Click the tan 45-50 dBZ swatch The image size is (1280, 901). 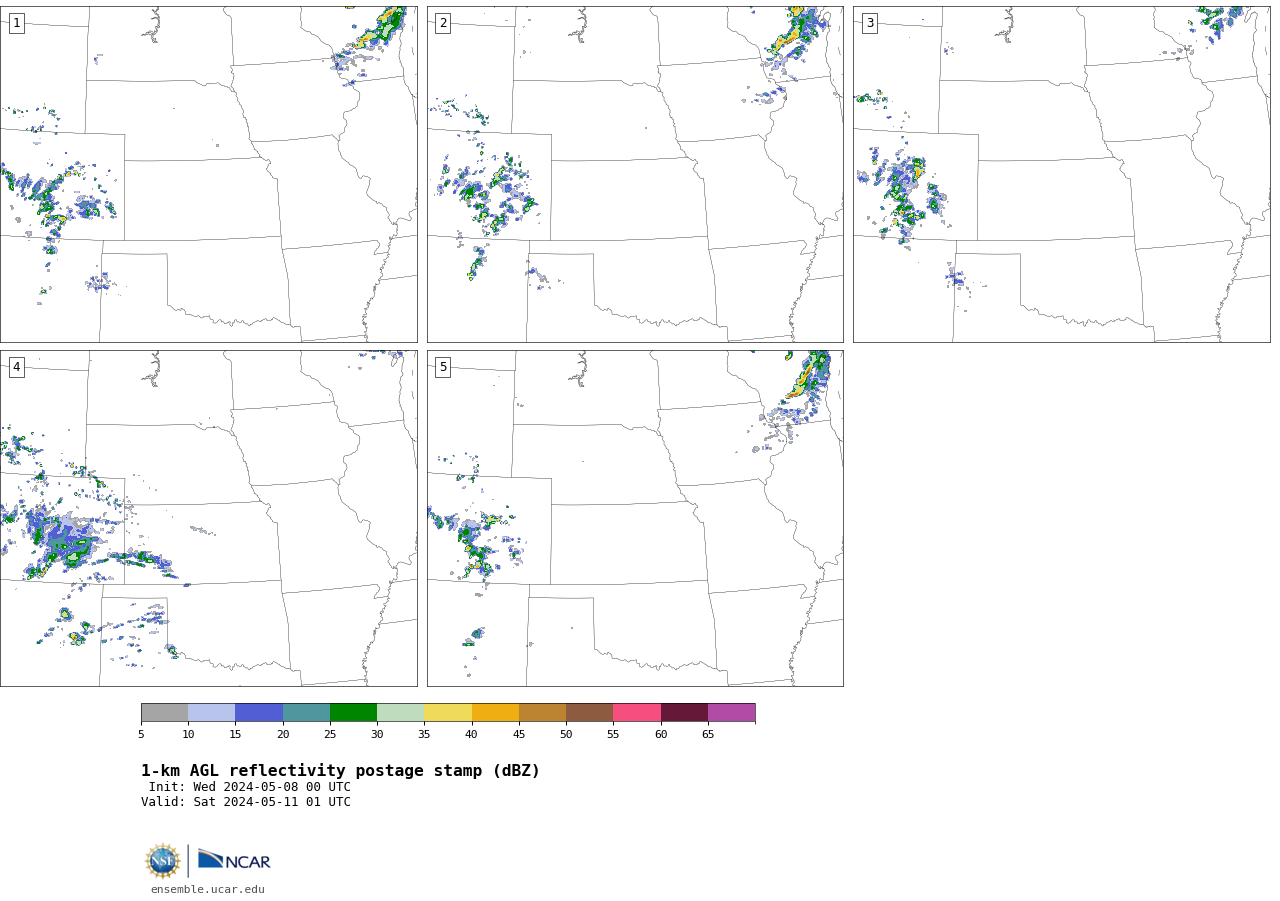click(x=542, y=713)
